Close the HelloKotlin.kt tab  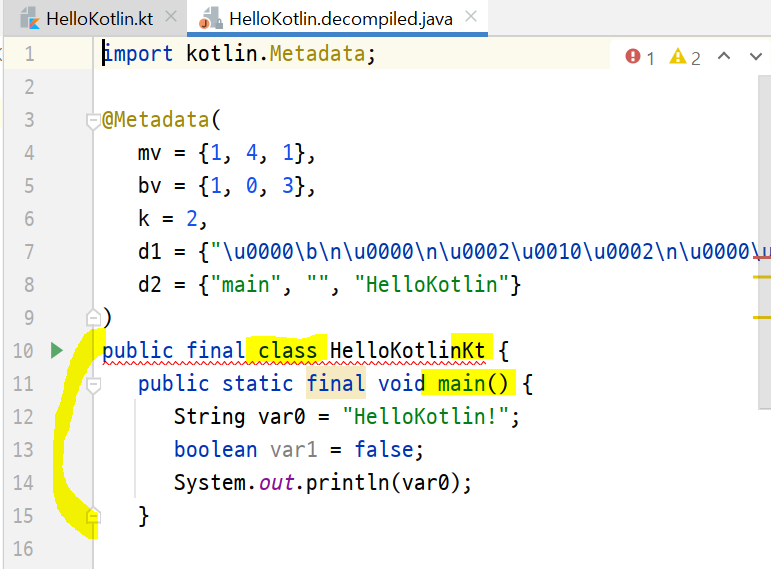coord(171,17)
